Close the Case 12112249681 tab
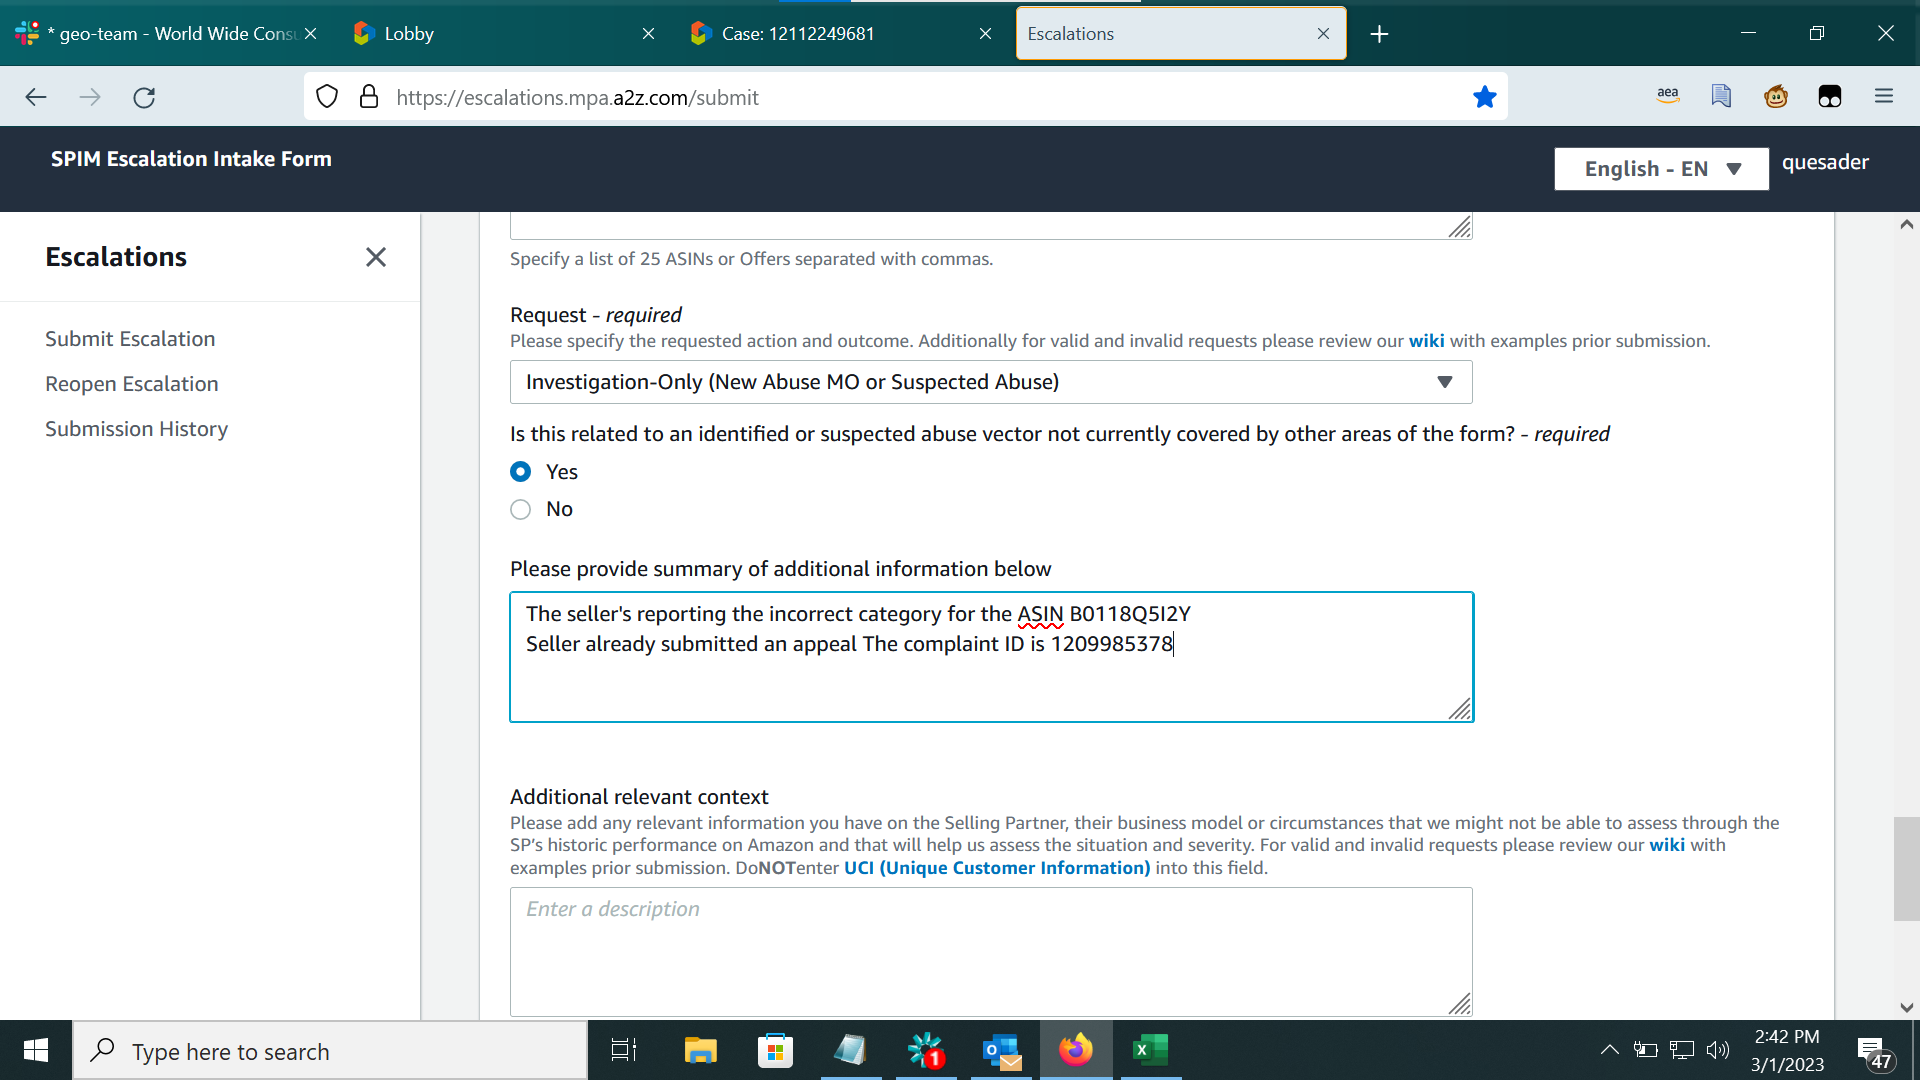 click(x=985, y=33)
